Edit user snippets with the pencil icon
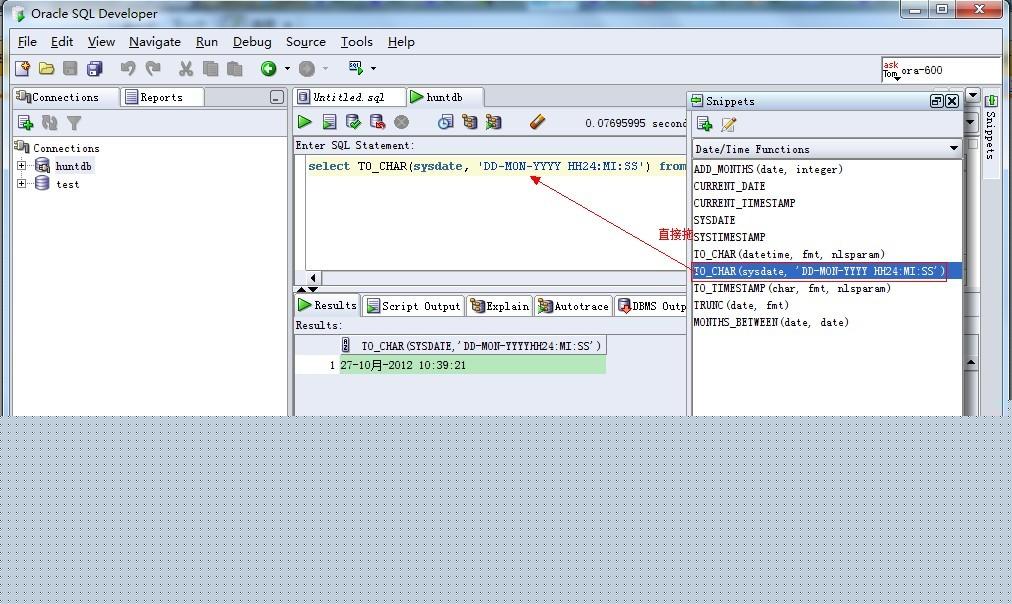The image size is (1012, 604). (x=729, y=124)
